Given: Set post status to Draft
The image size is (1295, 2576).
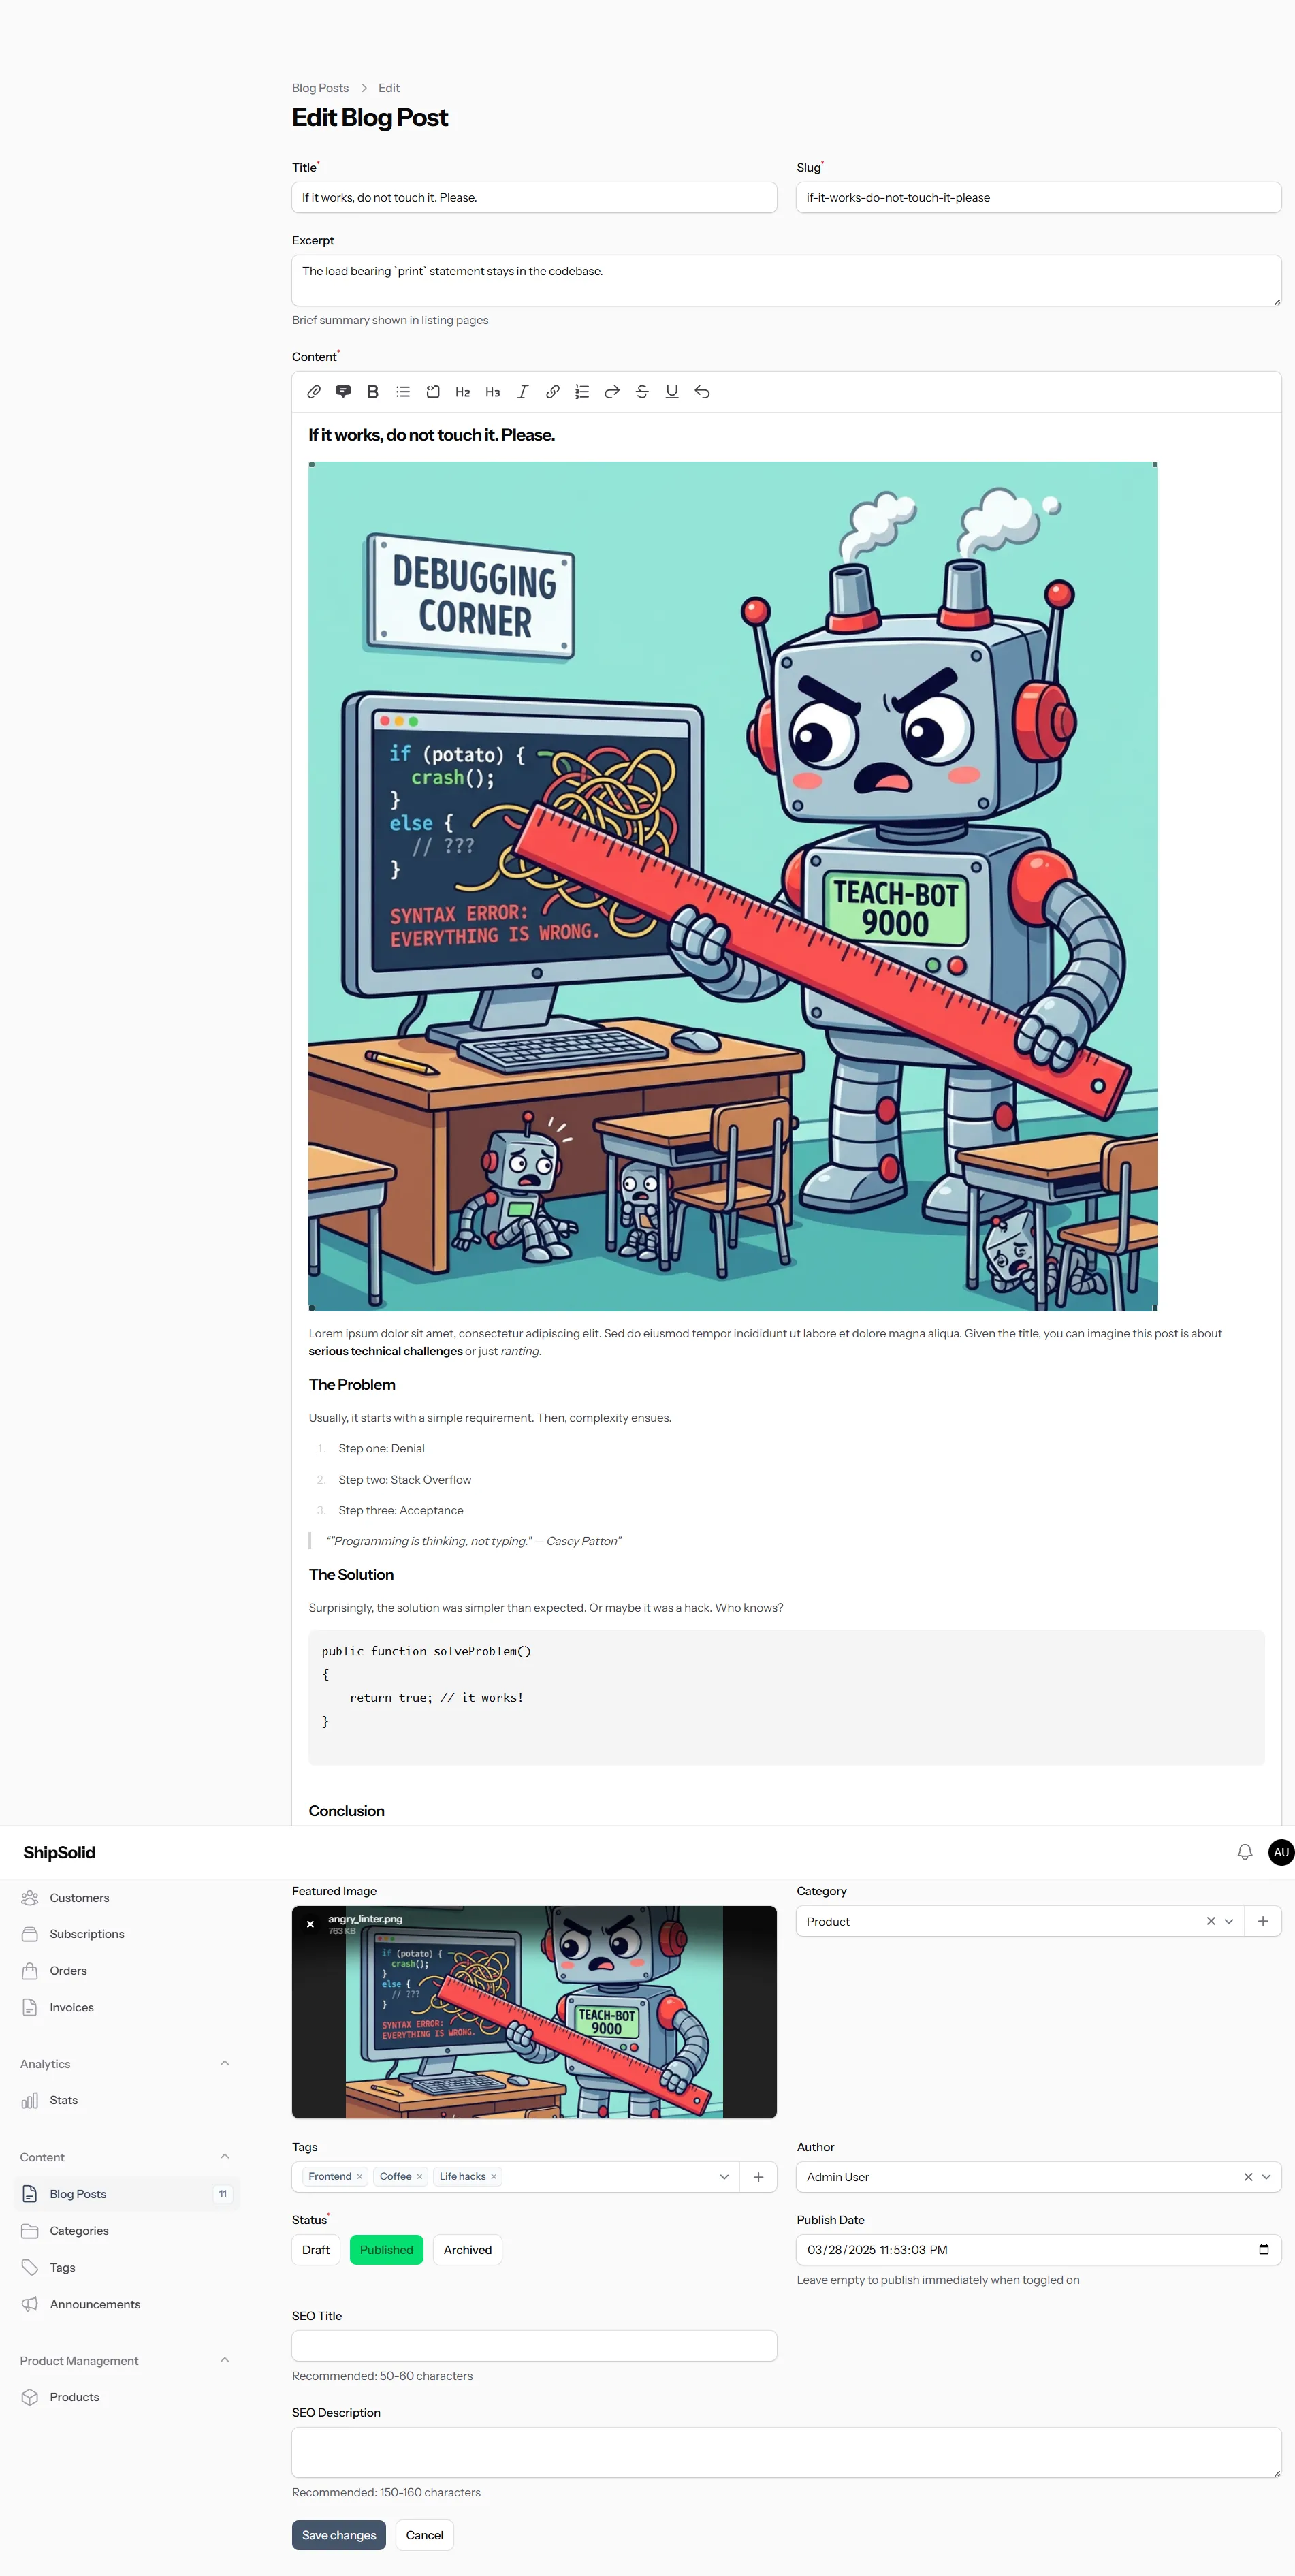Looking at the screenshot, I should [x=316, y=2249].
